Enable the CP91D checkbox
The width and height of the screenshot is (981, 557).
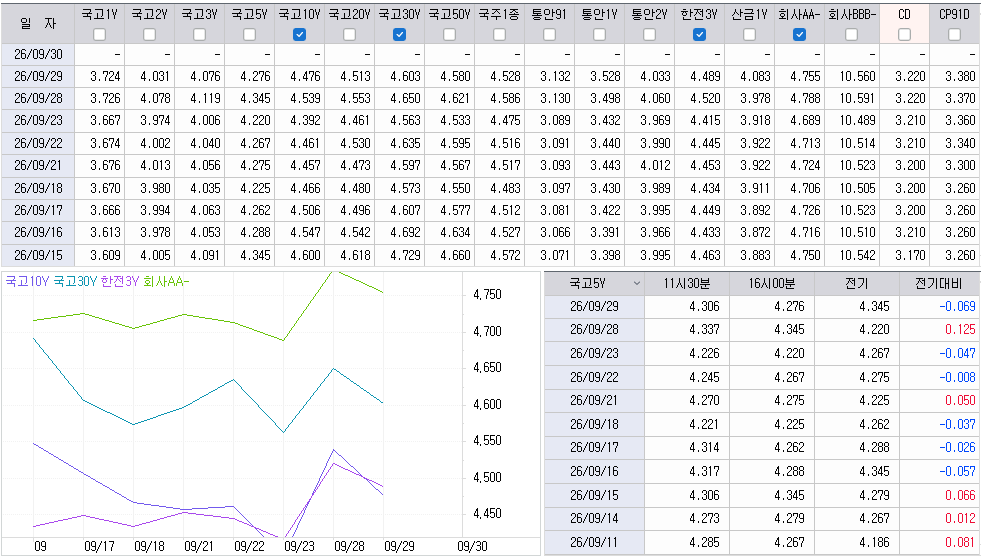(955, 35)
